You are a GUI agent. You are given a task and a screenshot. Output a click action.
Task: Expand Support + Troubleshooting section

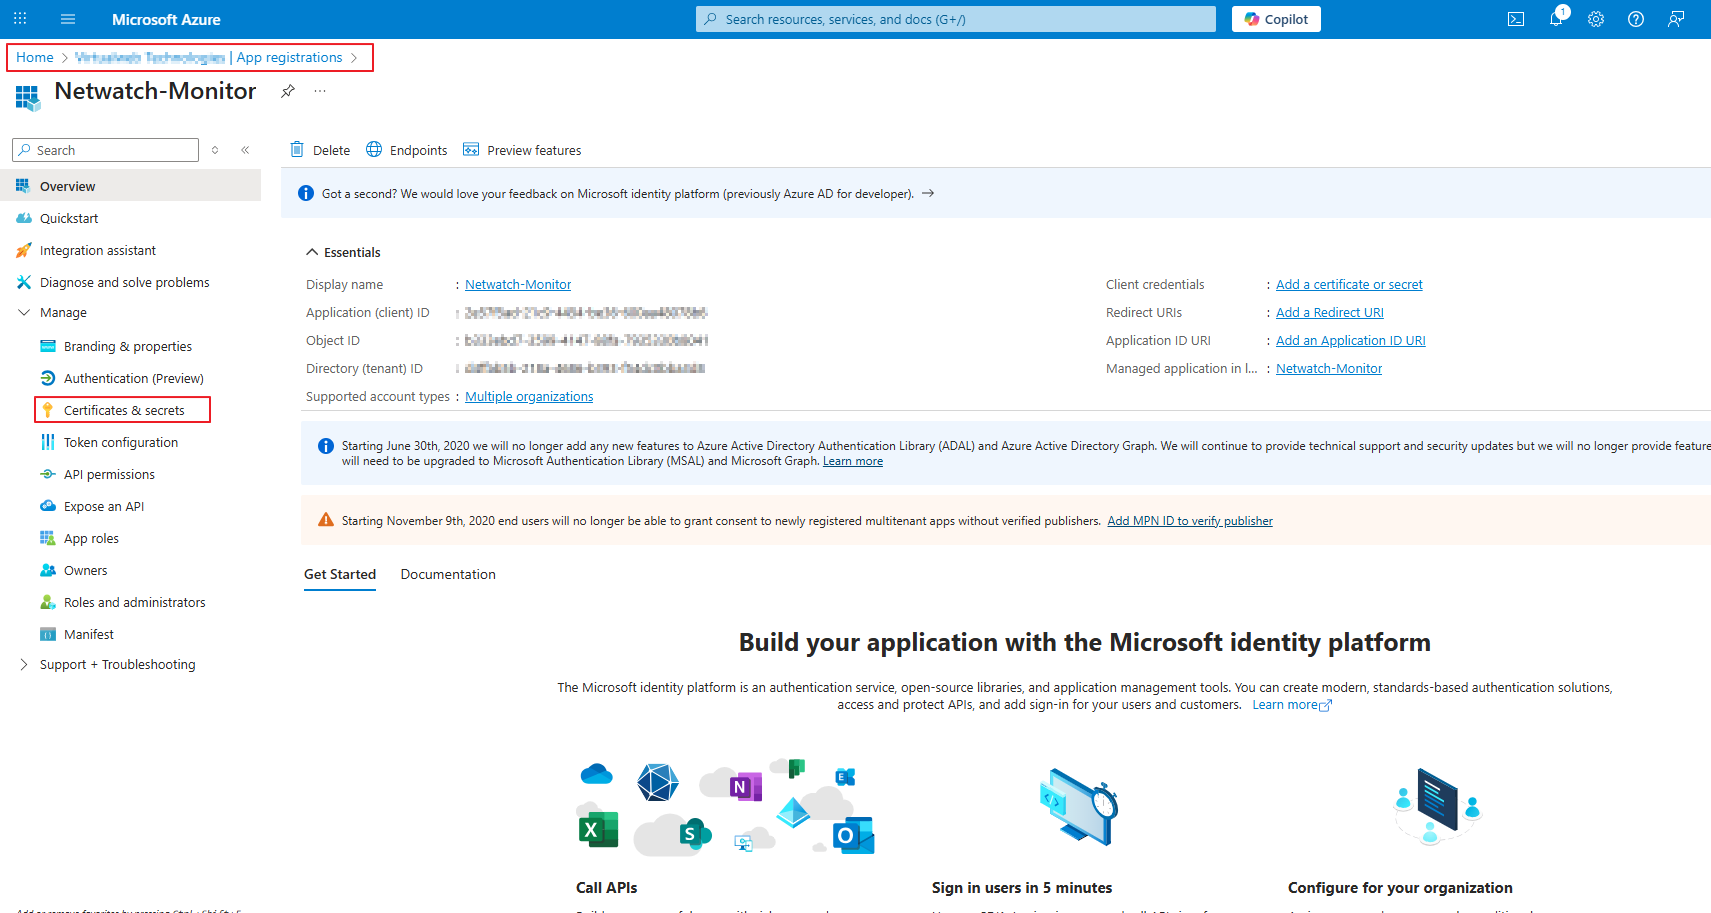[24, 665]
